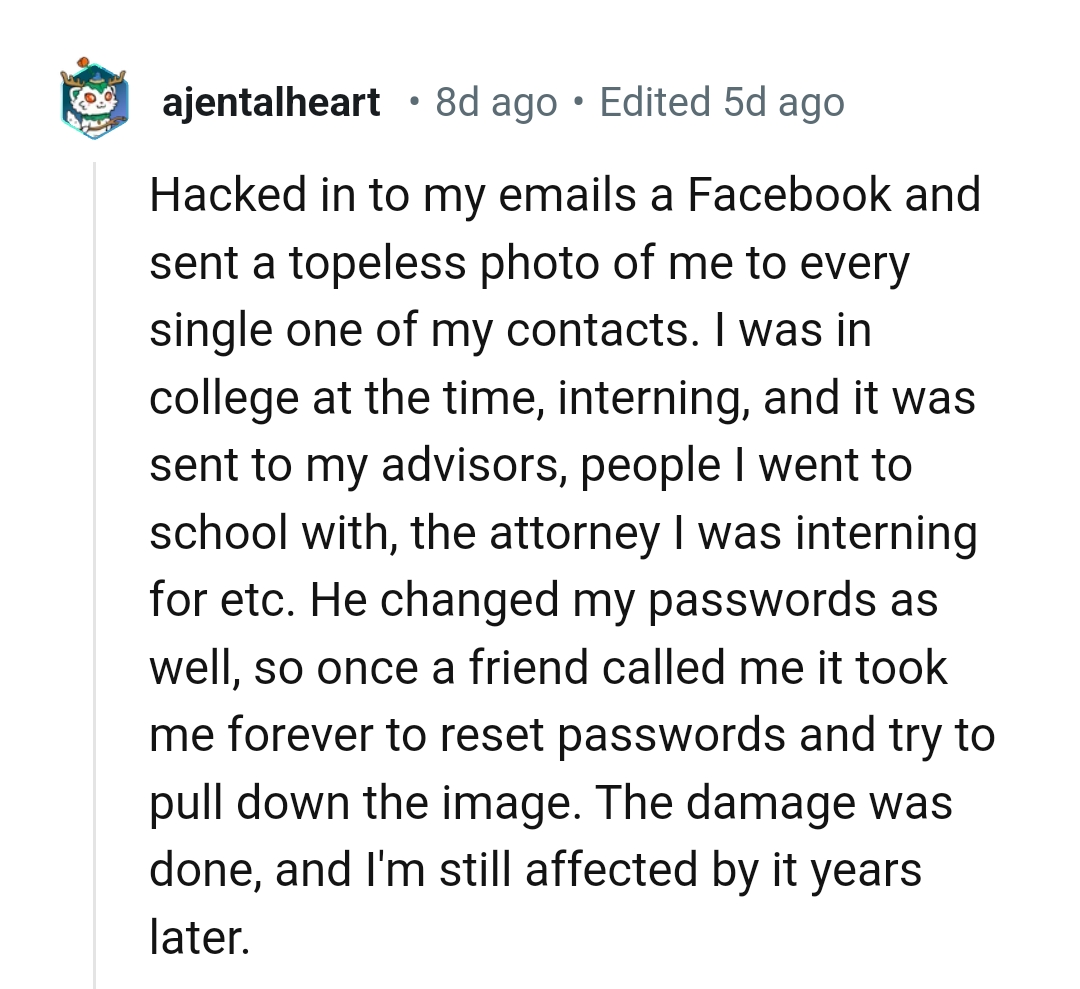Click the "8d ago" comment timestamp

tap(496, 102)
